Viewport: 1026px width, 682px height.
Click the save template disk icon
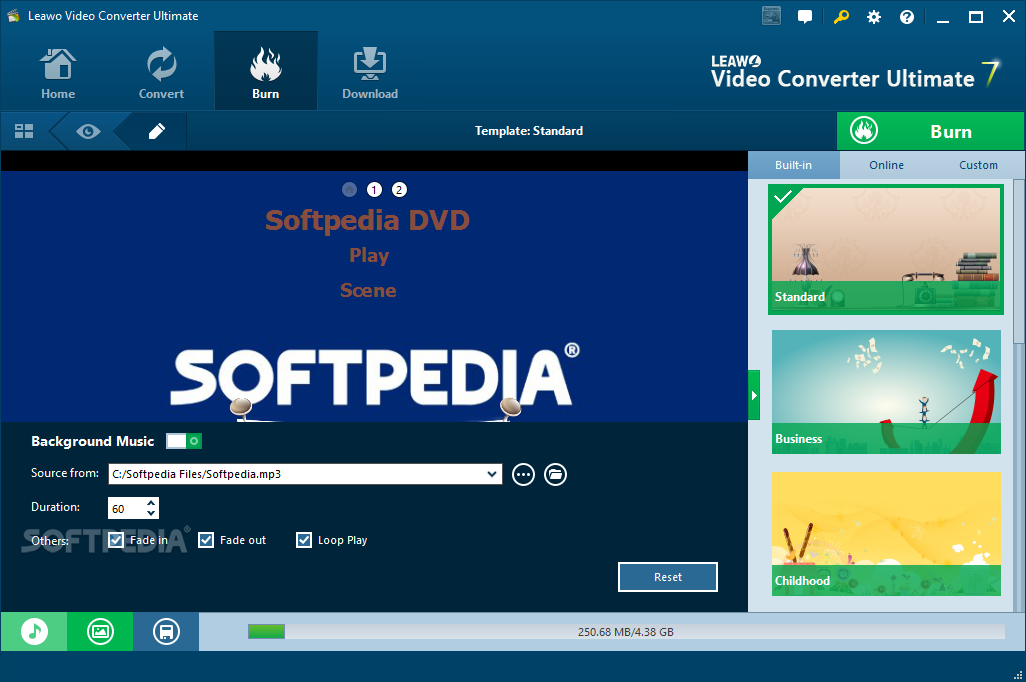(x=166, y=632)
